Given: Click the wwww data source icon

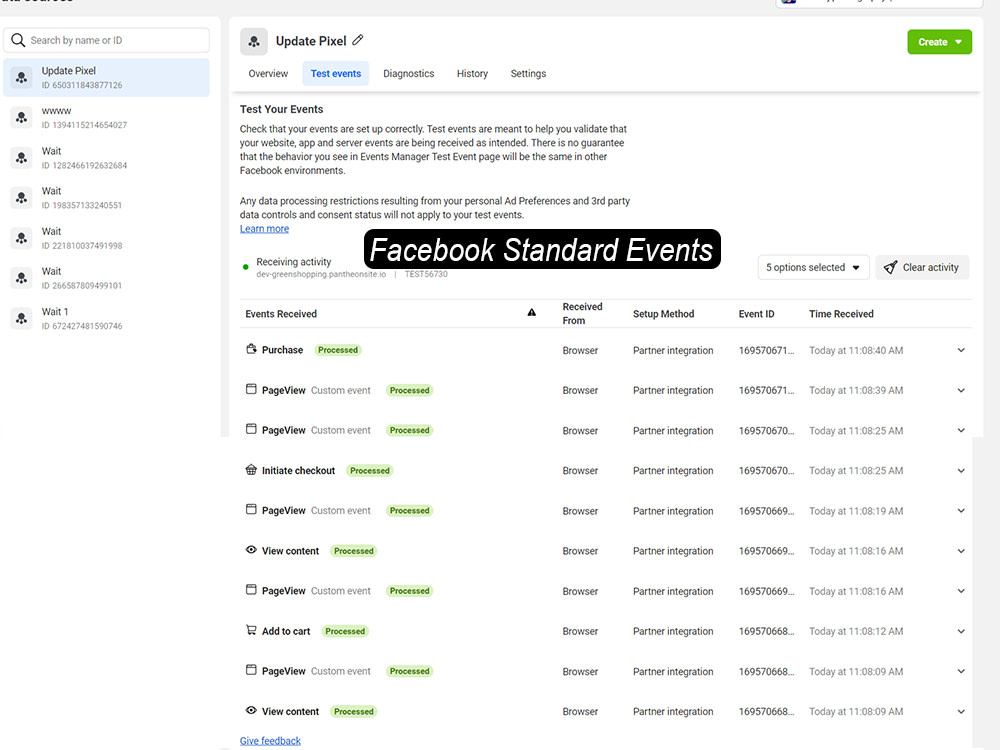Looking at the screenshot, I should [22, 118].
